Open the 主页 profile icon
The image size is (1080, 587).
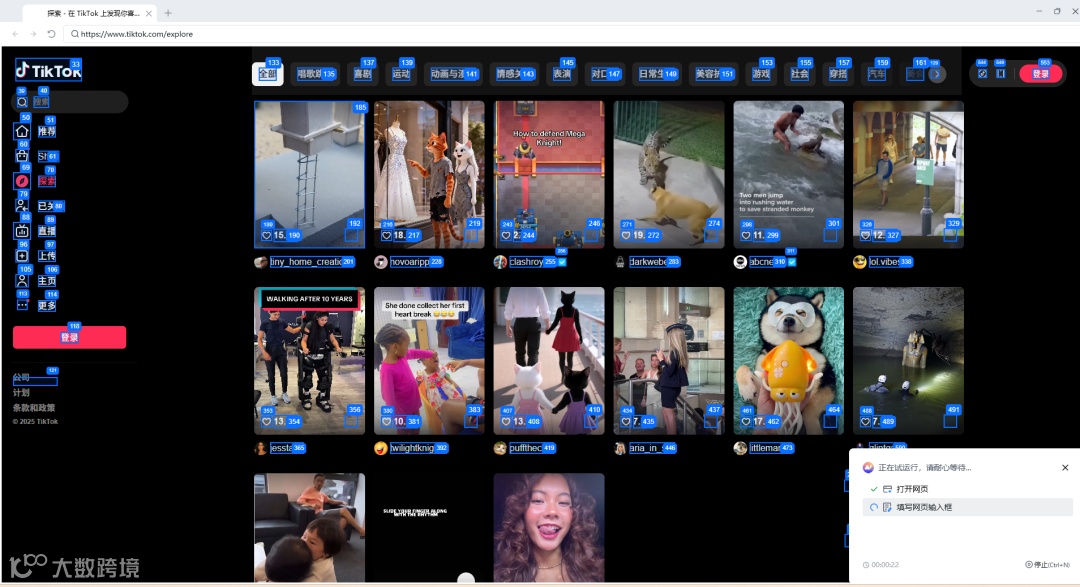pos(22,280)
